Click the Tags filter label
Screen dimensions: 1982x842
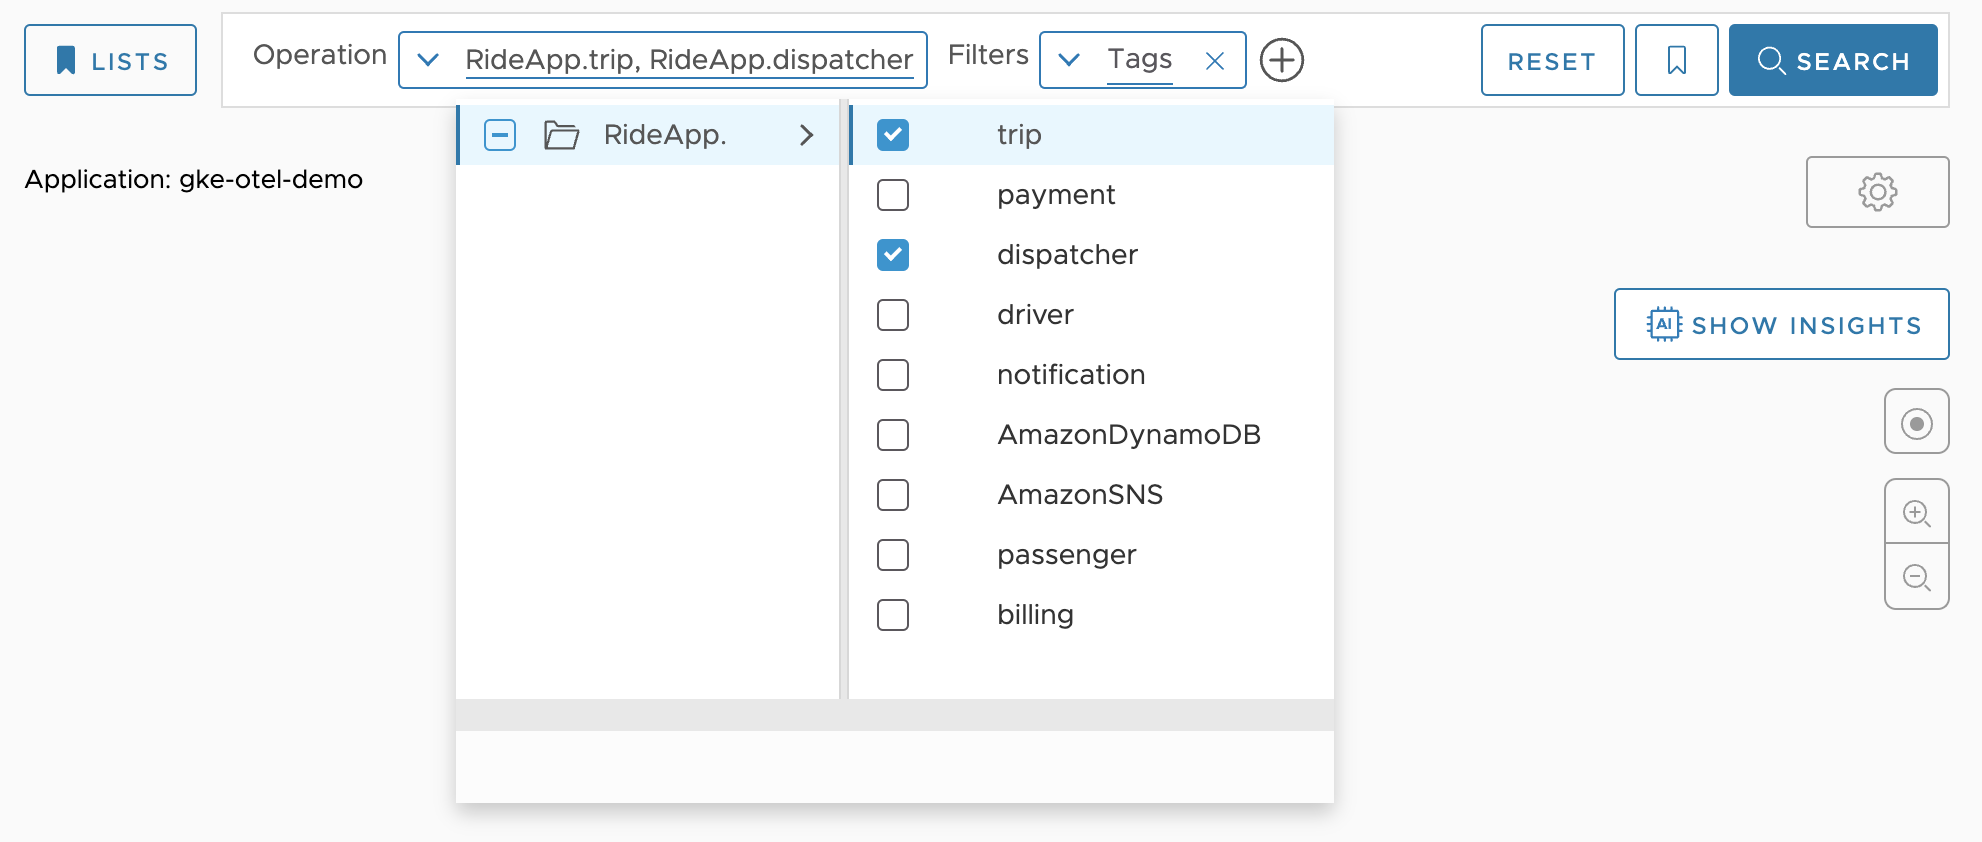(1139, 60)
